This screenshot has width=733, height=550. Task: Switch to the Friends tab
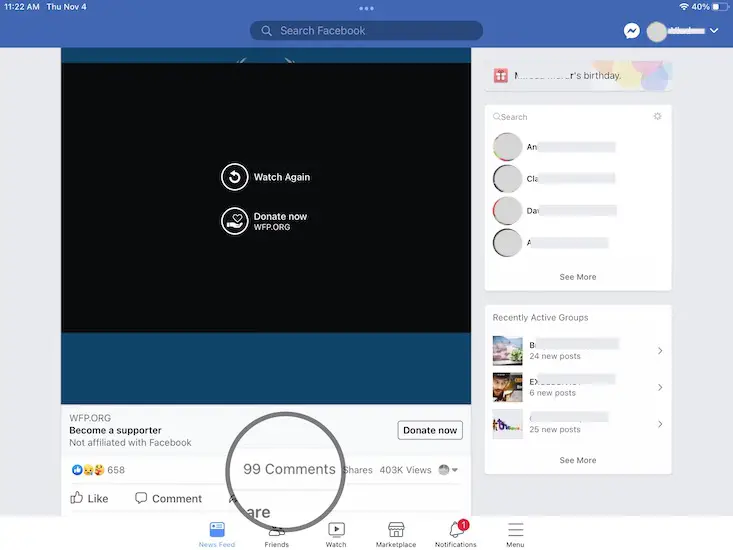(x=277, y=534)
